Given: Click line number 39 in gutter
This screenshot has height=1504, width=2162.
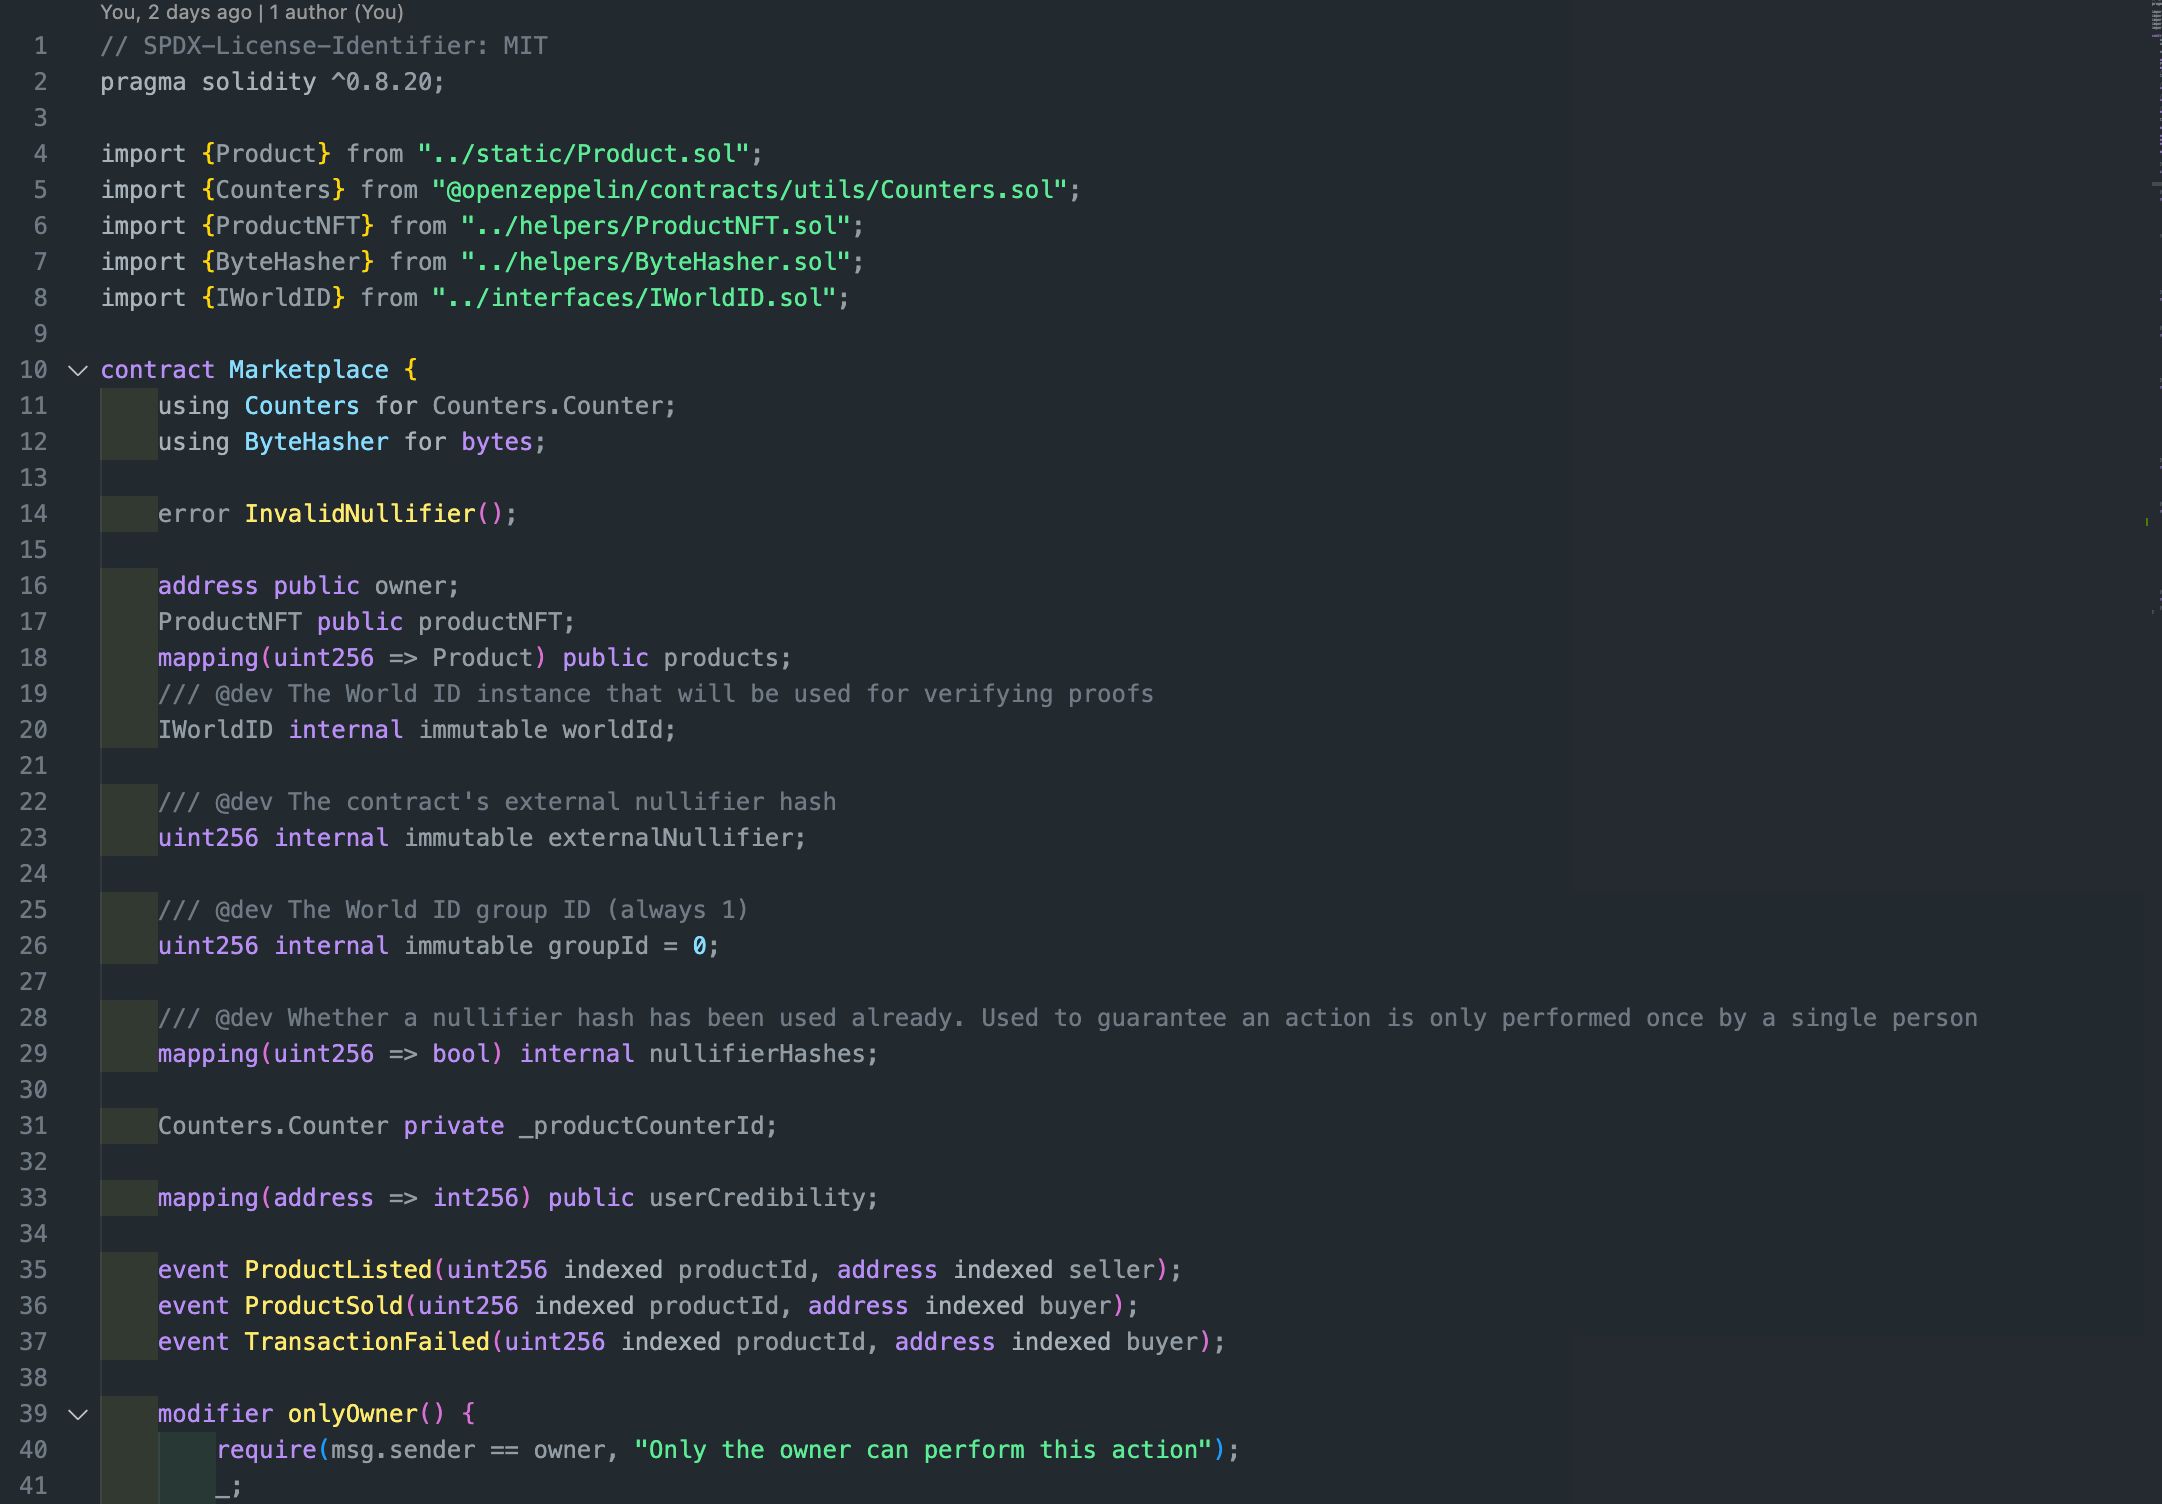Looking at the screenshot, I should (33, 1414).
